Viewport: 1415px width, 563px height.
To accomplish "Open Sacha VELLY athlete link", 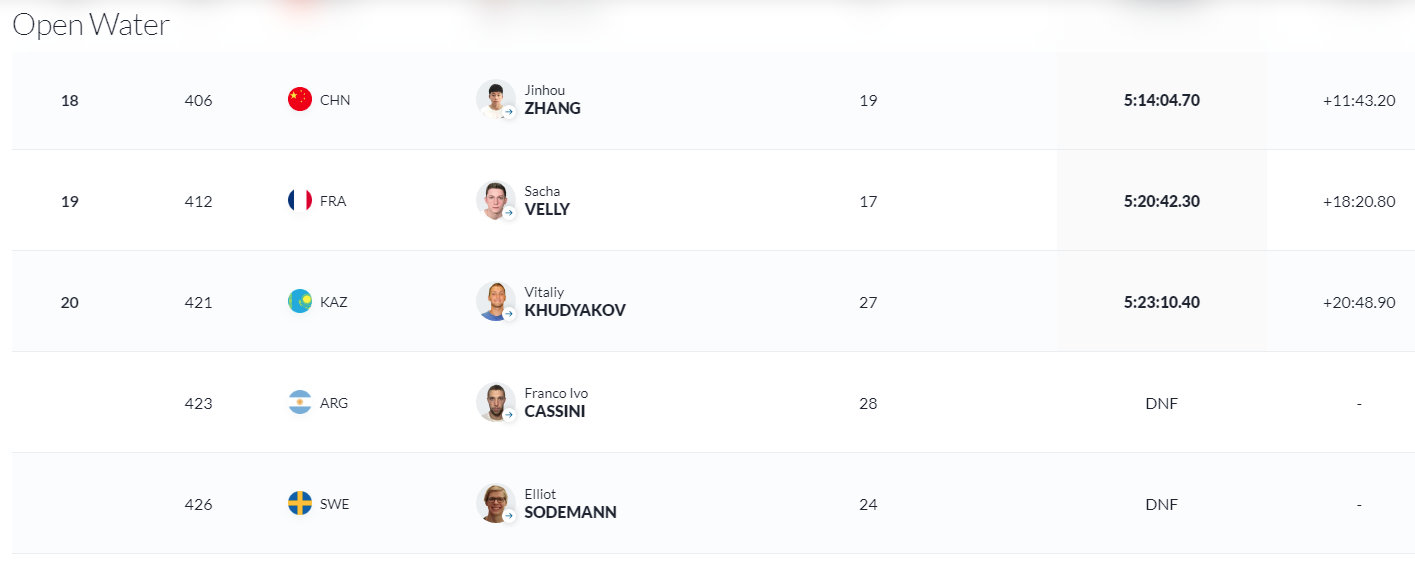I will click(547, 201).
